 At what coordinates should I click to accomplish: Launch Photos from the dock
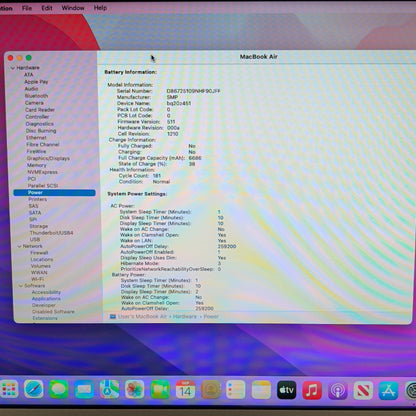135,389
